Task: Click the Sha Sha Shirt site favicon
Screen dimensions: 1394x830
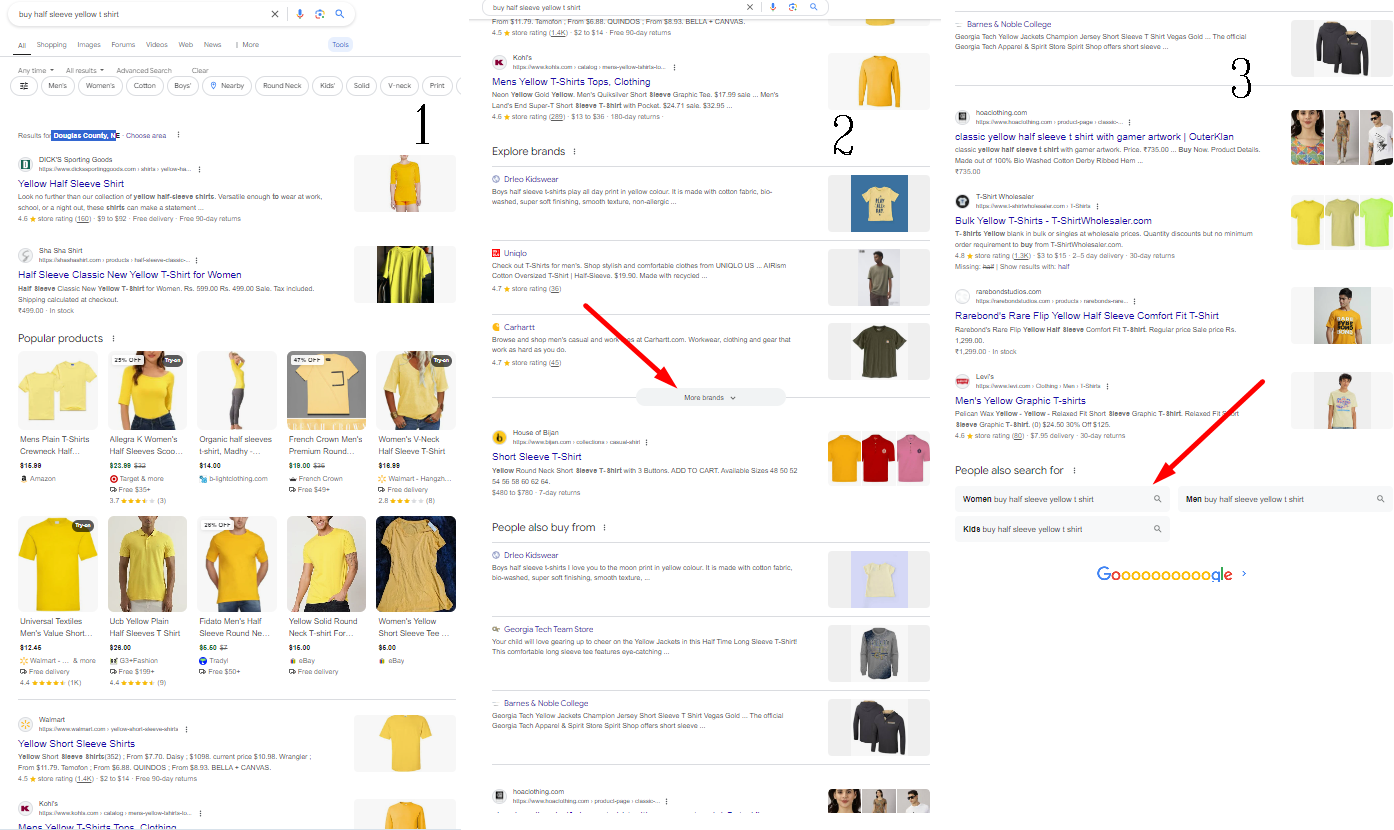Action: point(25,255)
